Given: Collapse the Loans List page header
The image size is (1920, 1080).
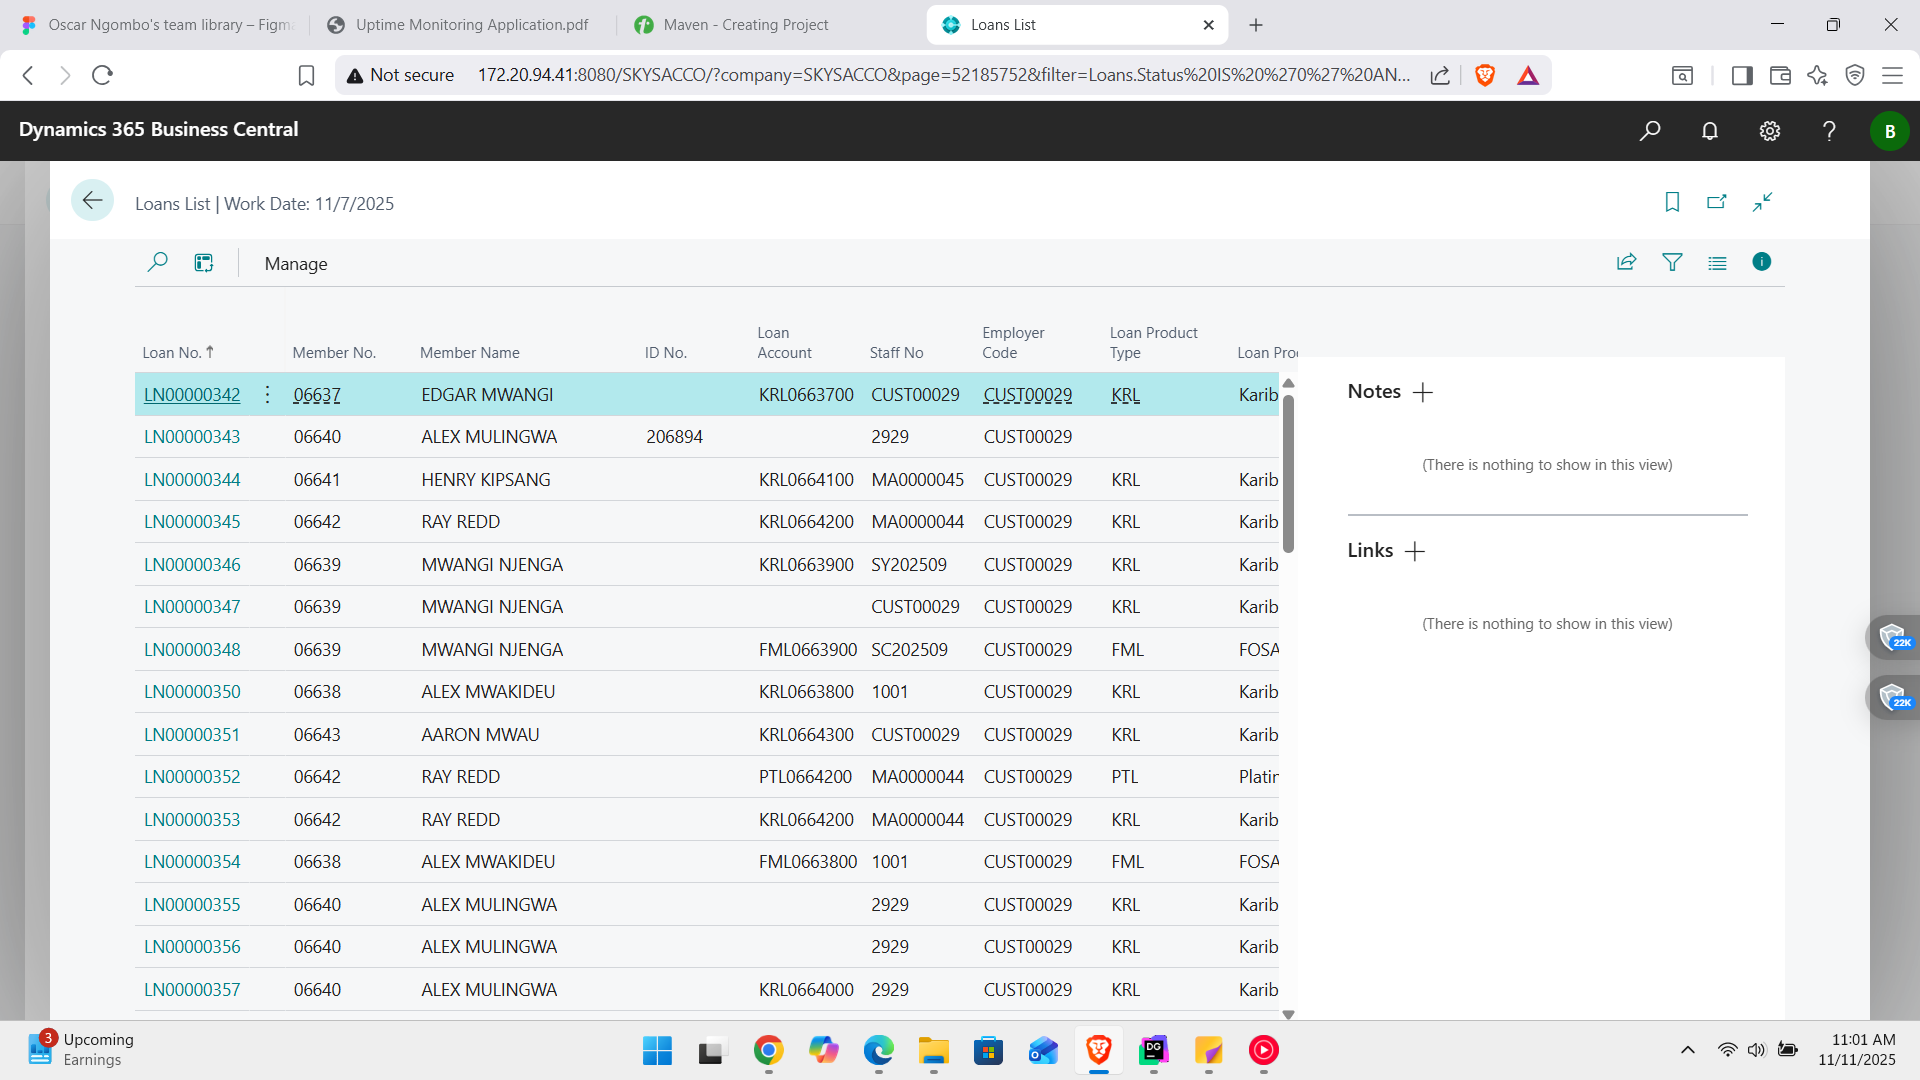Looking at the screenshot, I should point(1762,201).
